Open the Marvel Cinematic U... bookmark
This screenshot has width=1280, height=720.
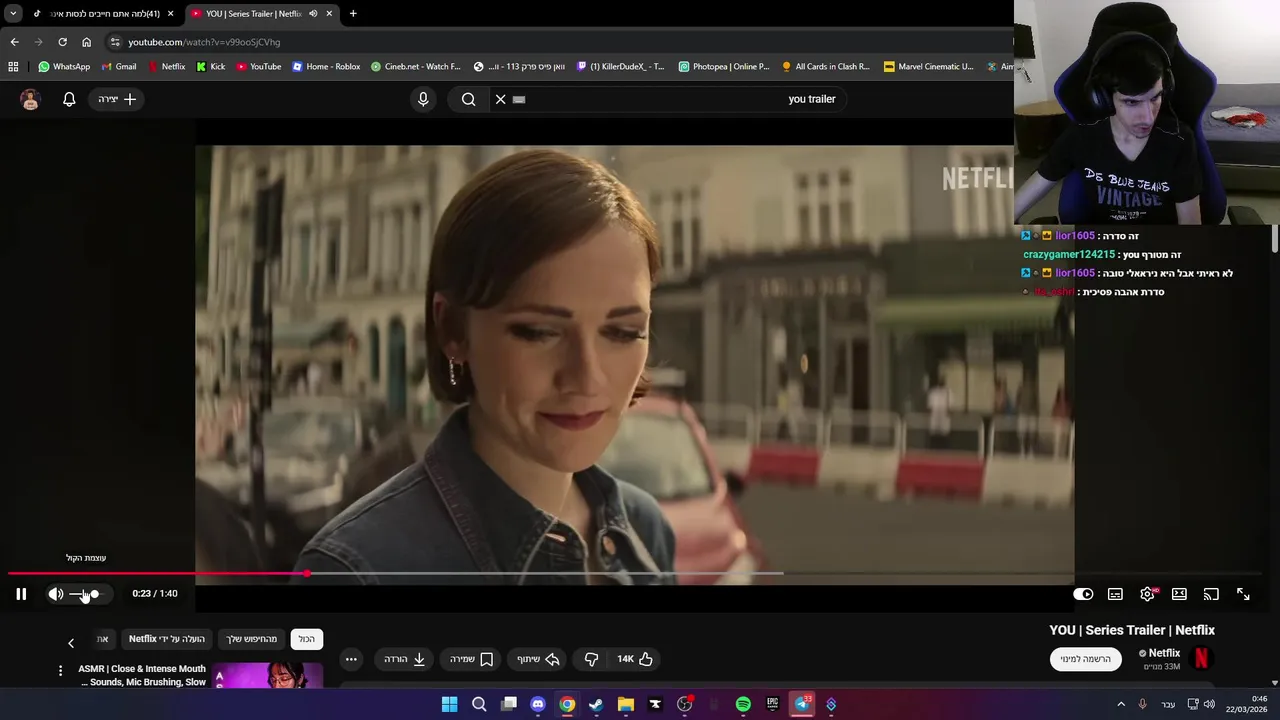929,67
